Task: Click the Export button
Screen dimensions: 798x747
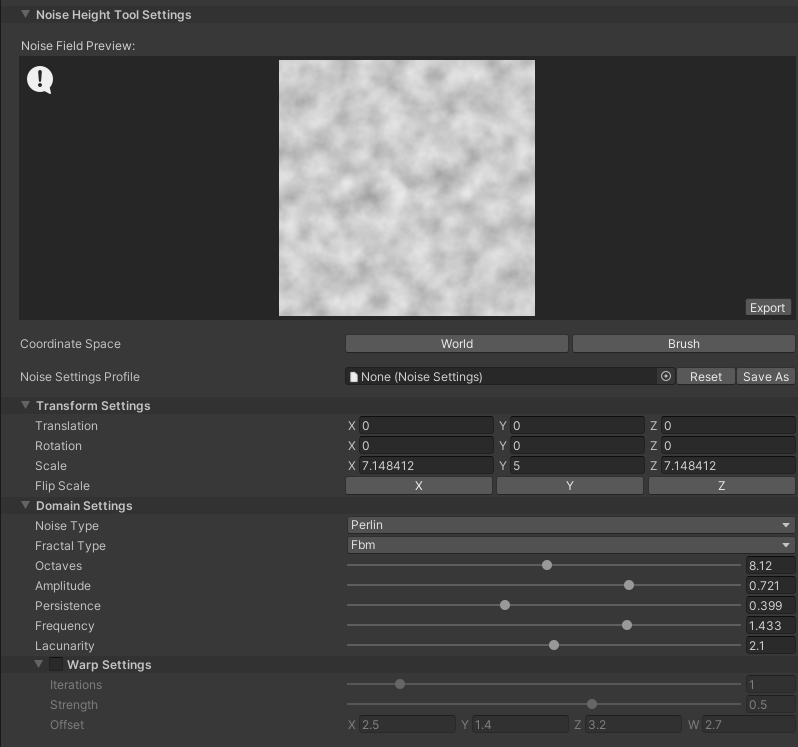Action: coord(767,307)
